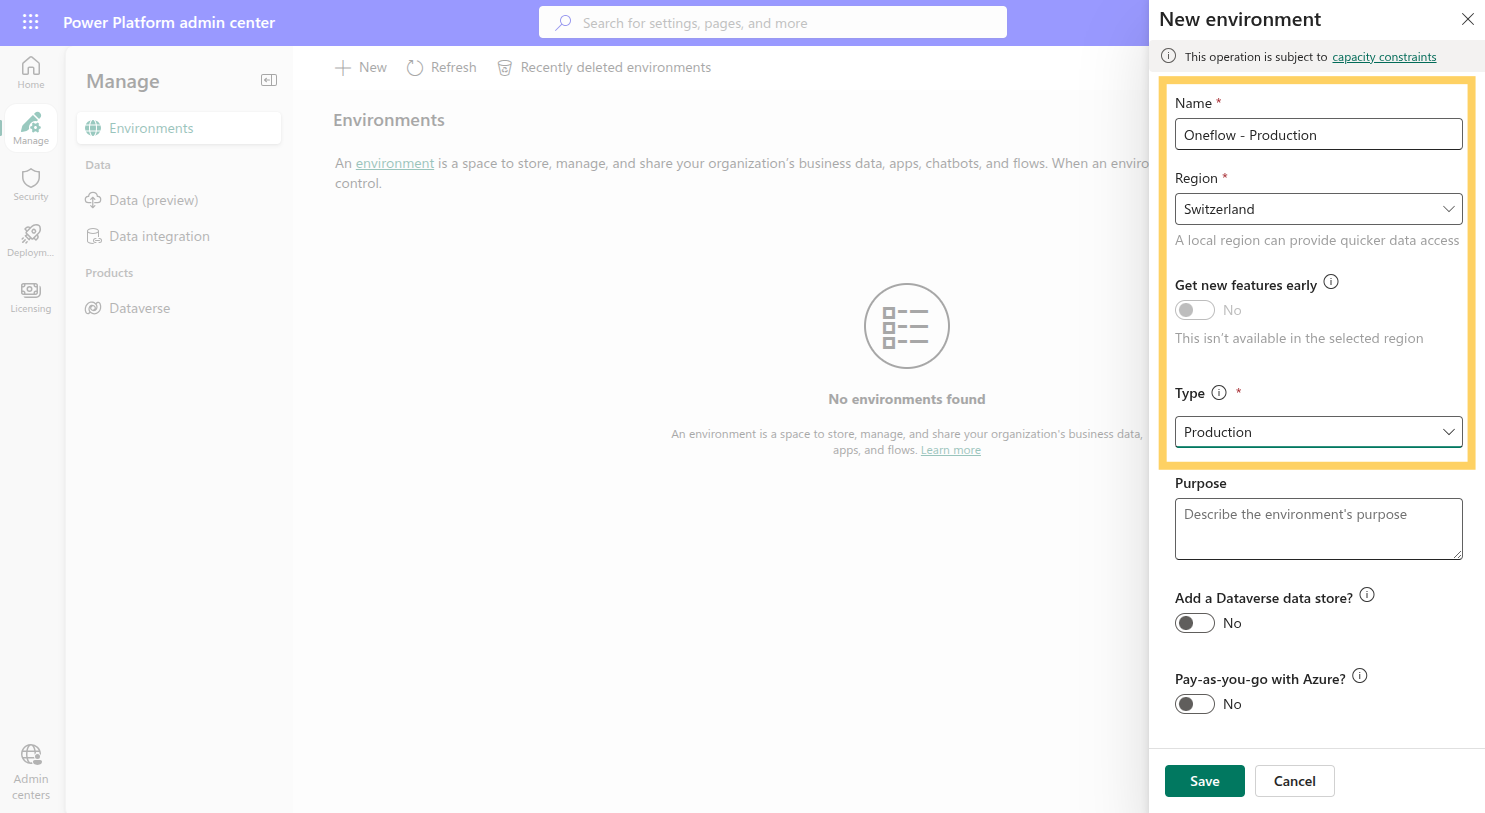Click the Environments page heading
The image size is (1485, 813).
[x=389, y=120]
